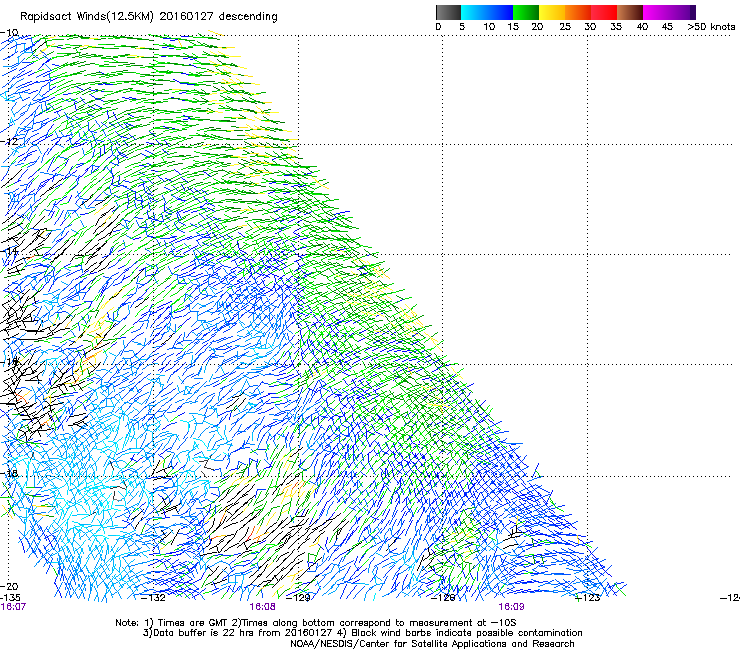Click the -135 longitude axis label
Screen dimensions: 740x650
click(10, 598)
